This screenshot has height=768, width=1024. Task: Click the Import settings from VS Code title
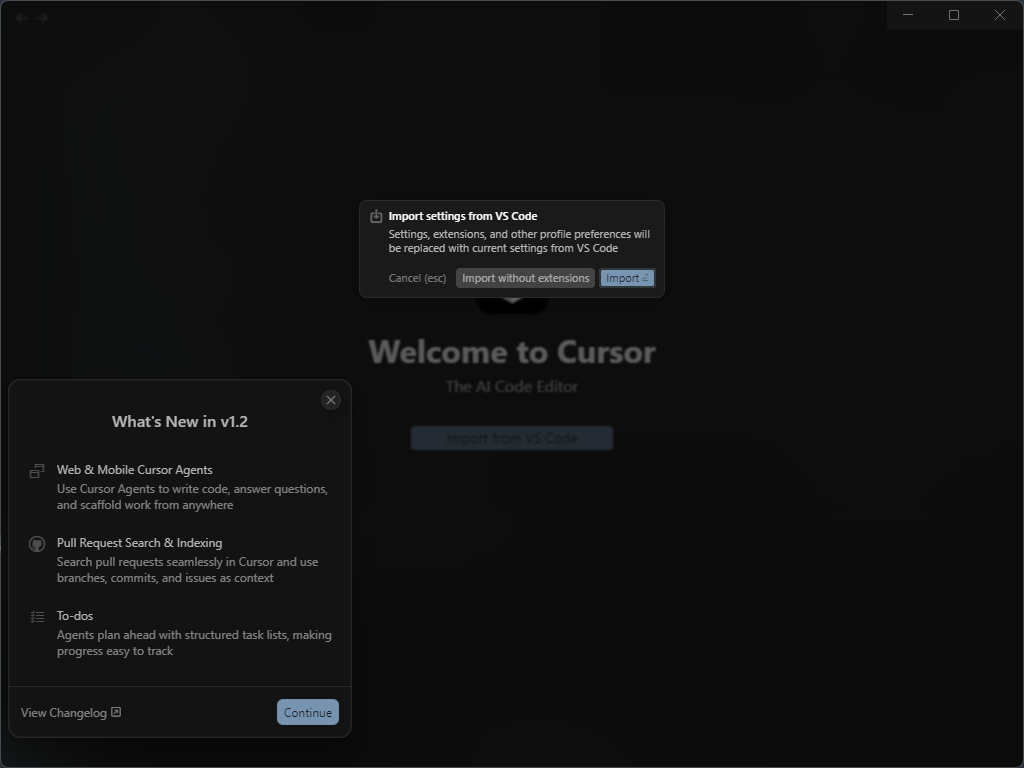click(x=463, y=216)
